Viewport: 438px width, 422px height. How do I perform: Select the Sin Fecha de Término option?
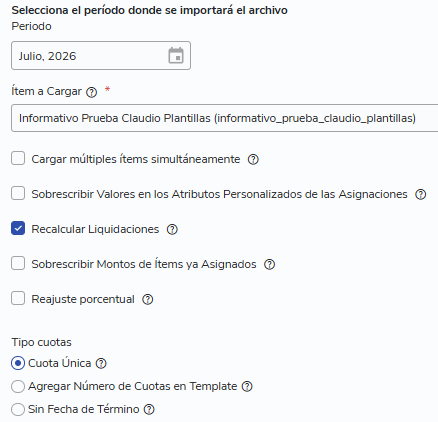tap(18, 409)
